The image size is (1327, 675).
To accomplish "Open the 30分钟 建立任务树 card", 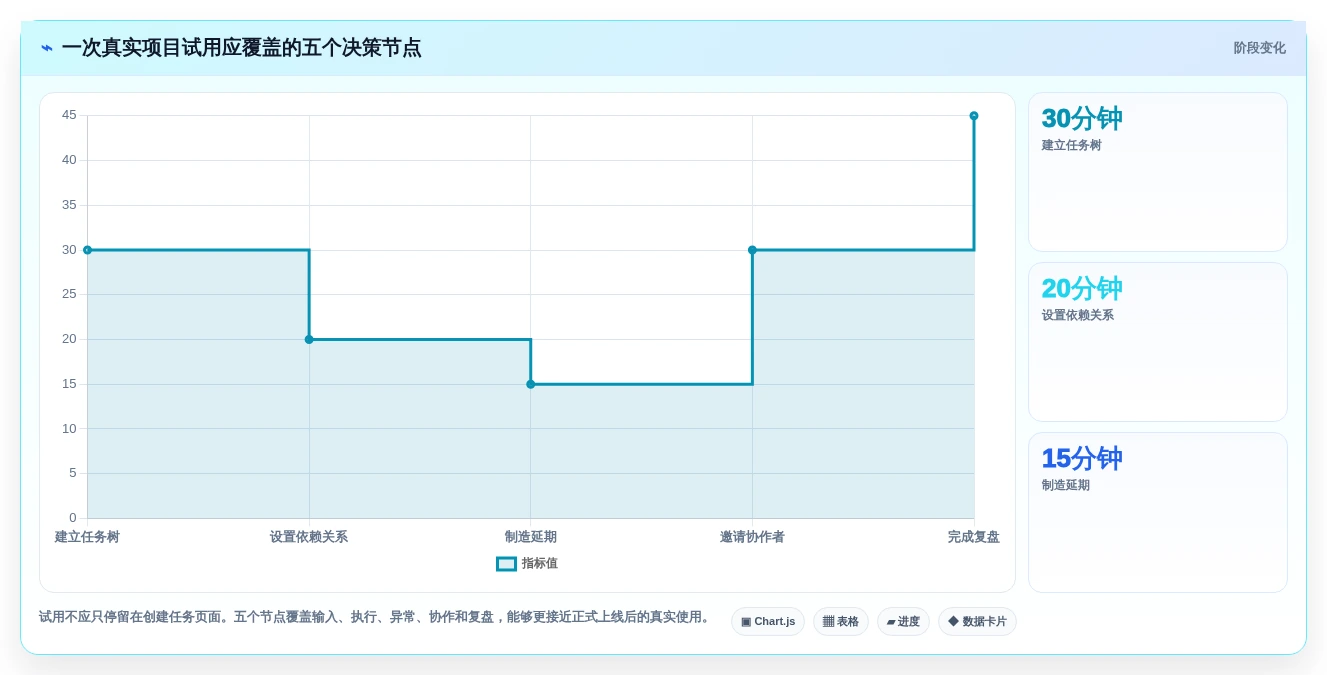I will click(1158, 172).
